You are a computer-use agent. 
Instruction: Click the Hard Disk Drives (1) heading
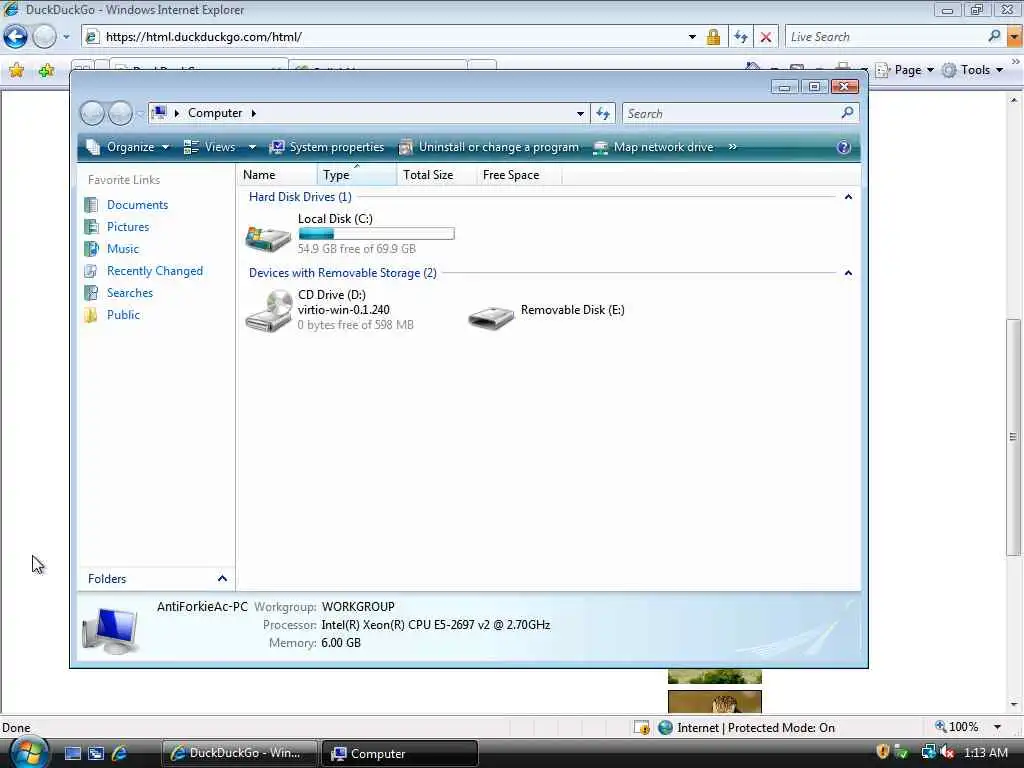click(x=300, y=197)
